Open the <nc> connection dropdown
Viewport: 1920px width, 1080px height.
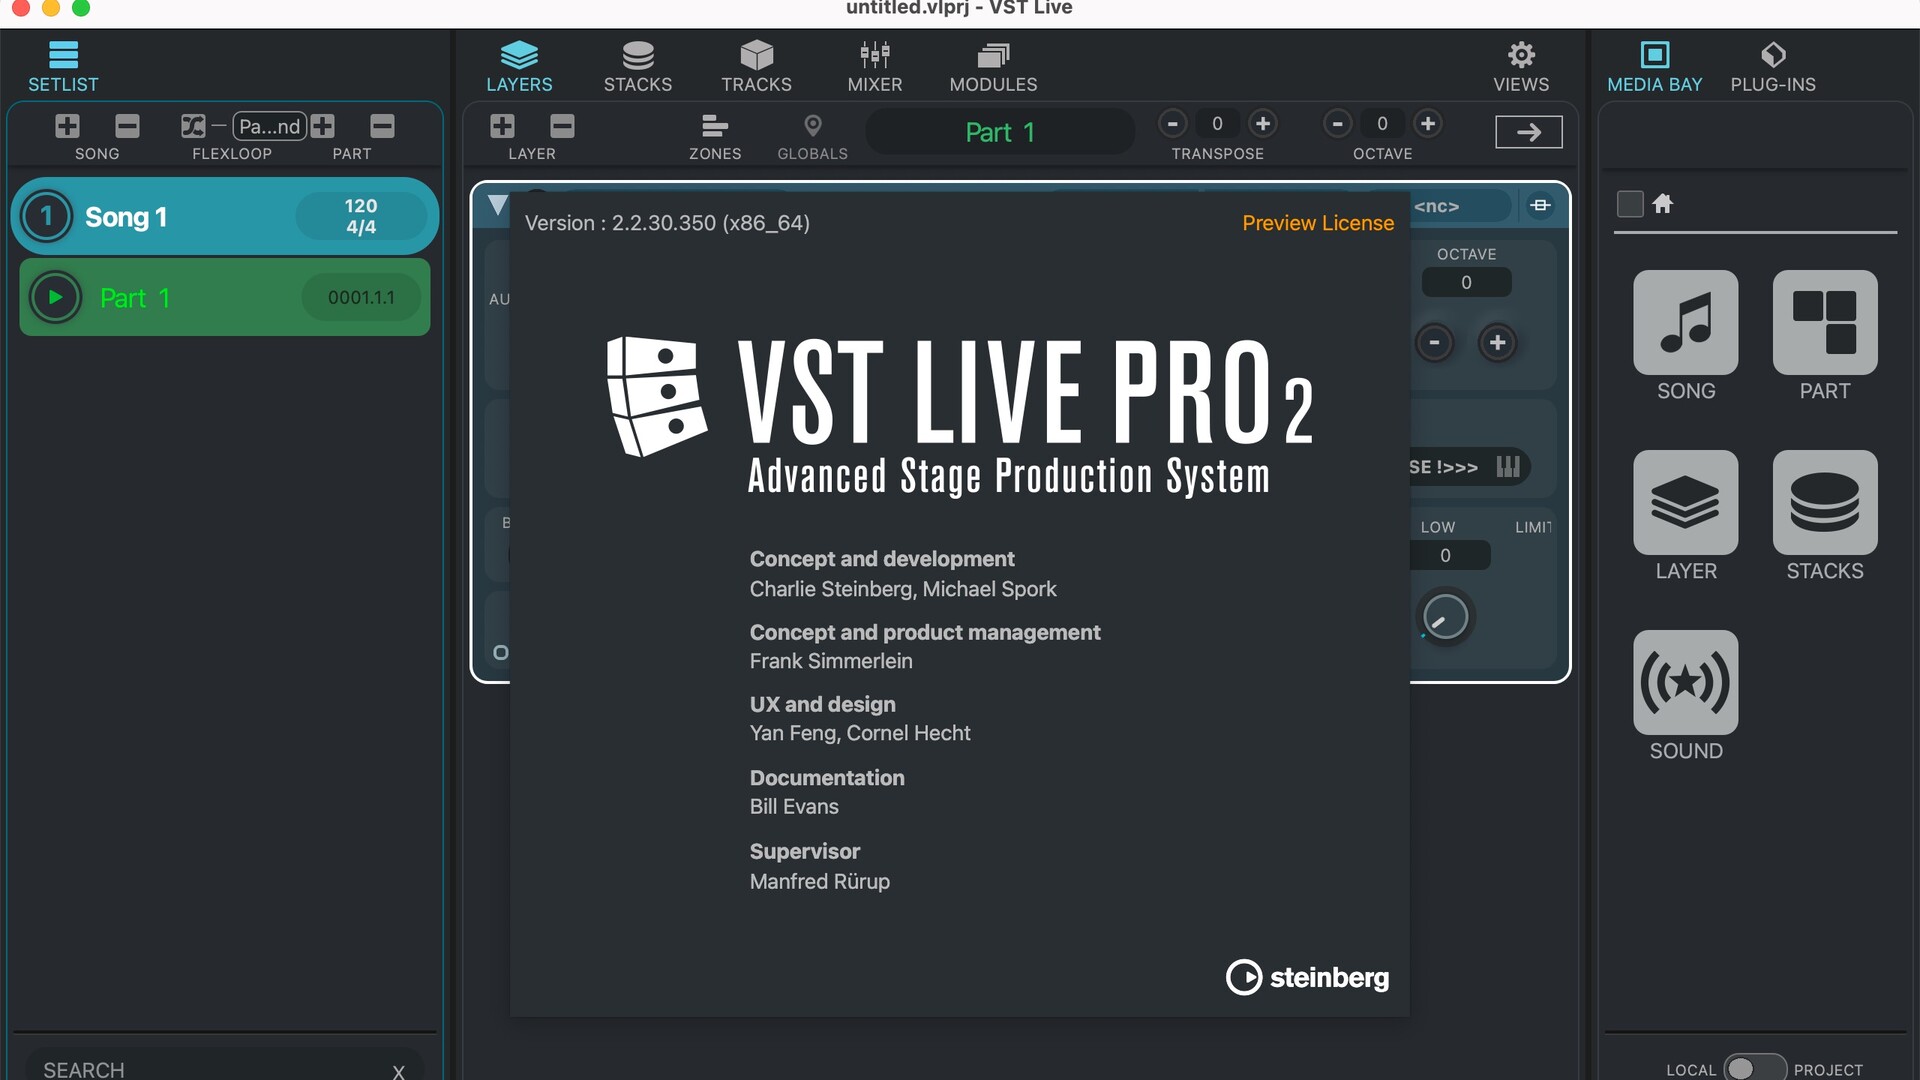[x=1458, y=206]
